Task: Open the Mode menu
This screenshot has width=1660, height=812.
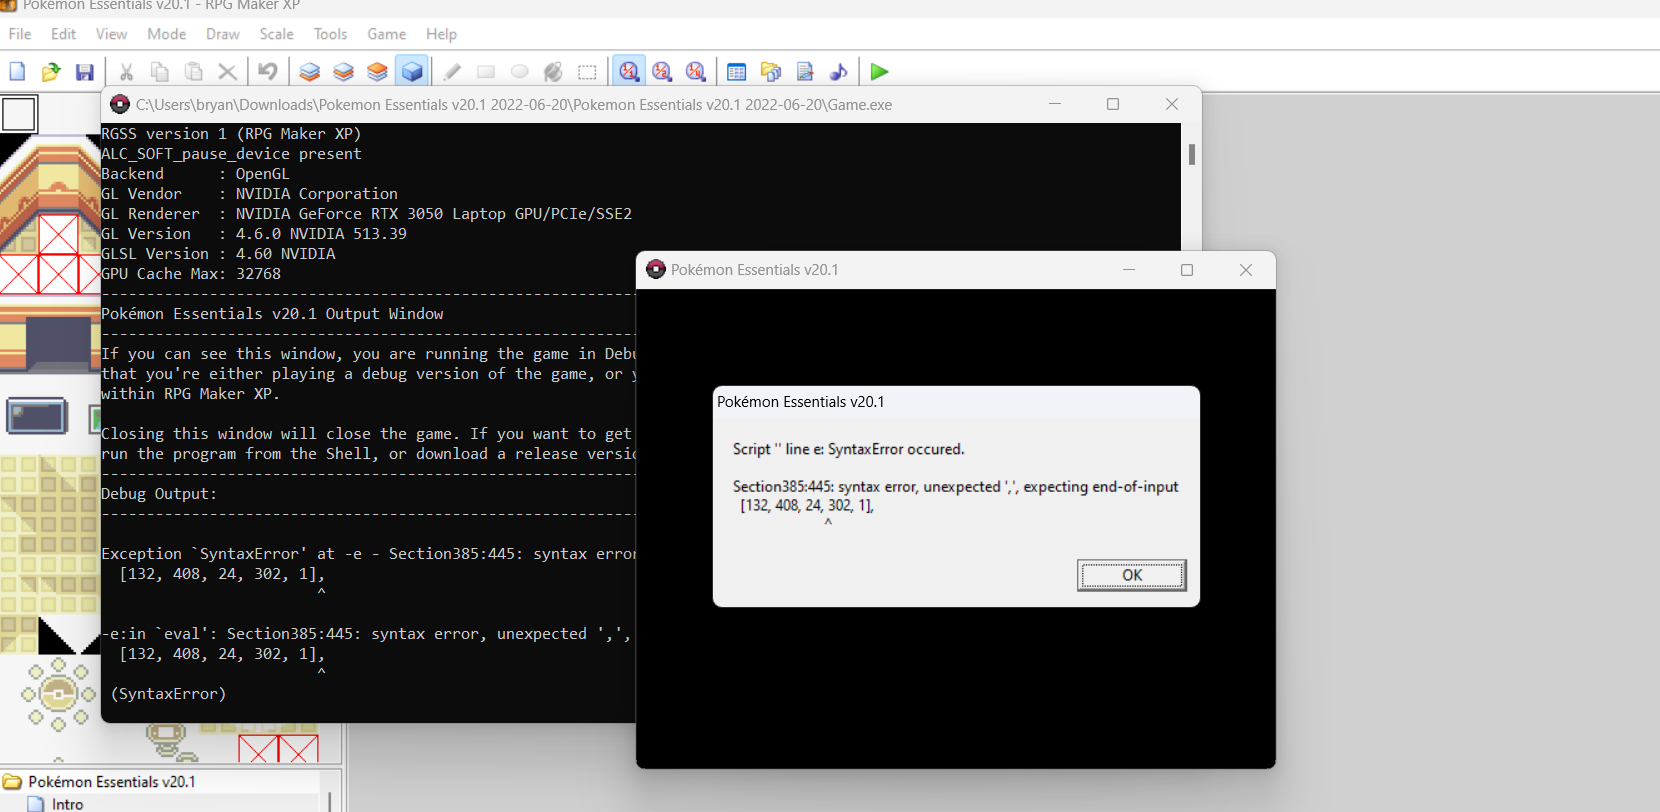Action: click(166, 34)
